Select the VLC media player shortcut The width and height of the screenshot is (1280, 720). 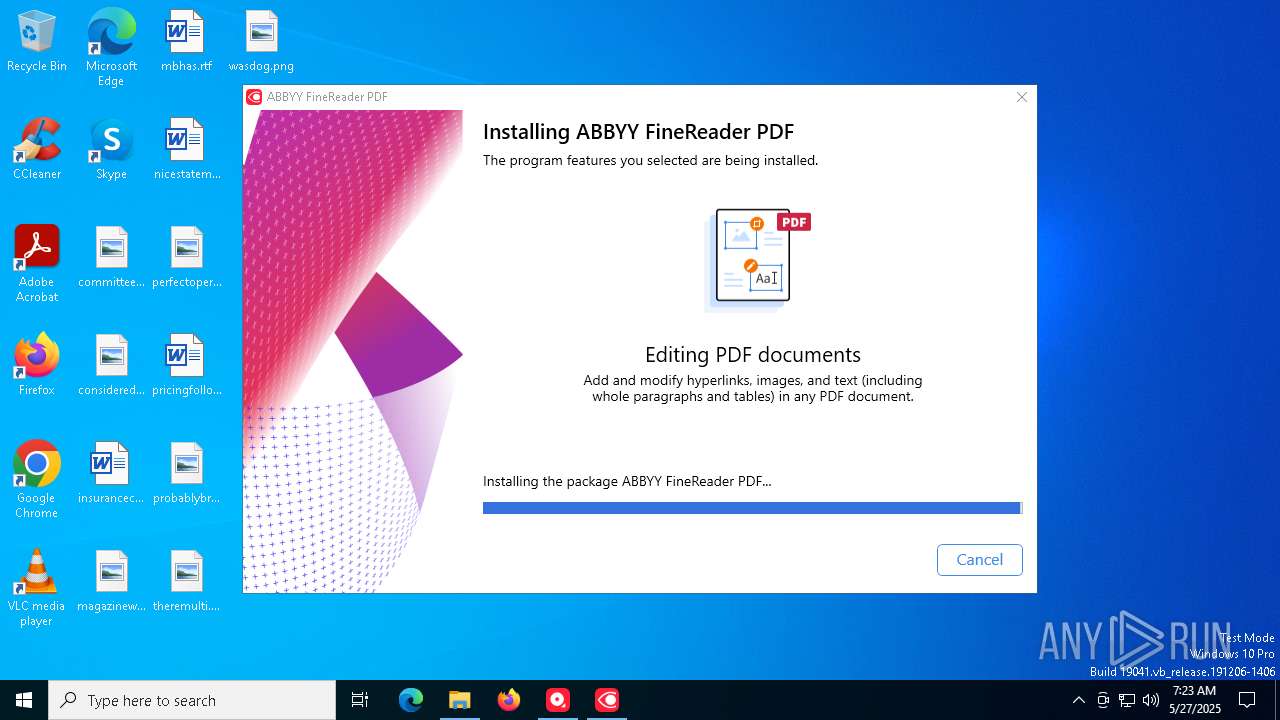[x=37, y=588]
